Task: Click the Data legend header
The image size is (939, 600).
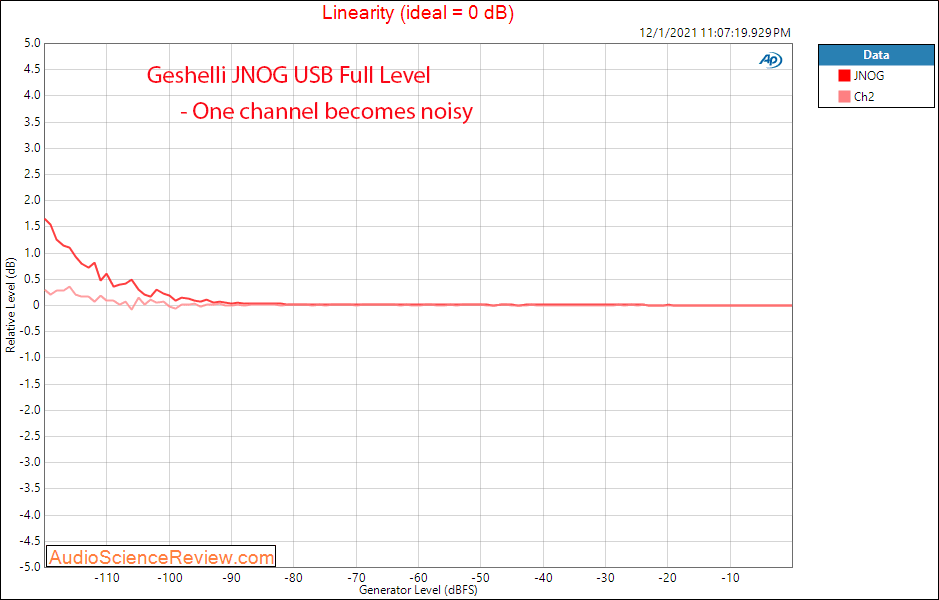Action: point(876,54)
